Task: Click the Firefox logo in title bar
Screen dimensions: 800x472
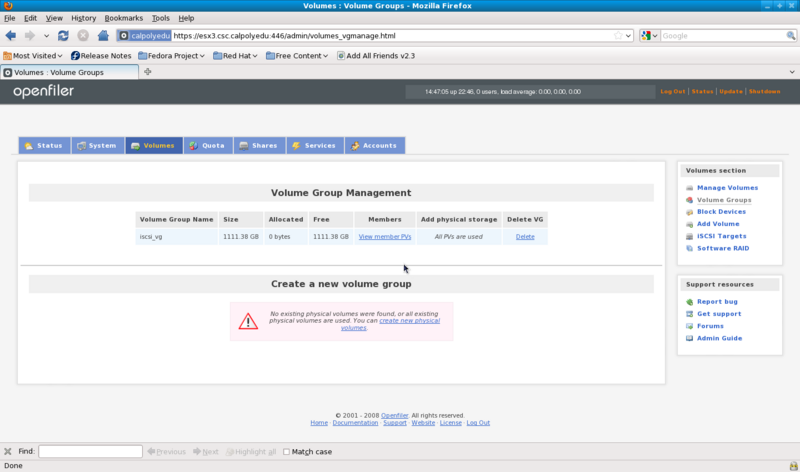Action: point(8,6)
